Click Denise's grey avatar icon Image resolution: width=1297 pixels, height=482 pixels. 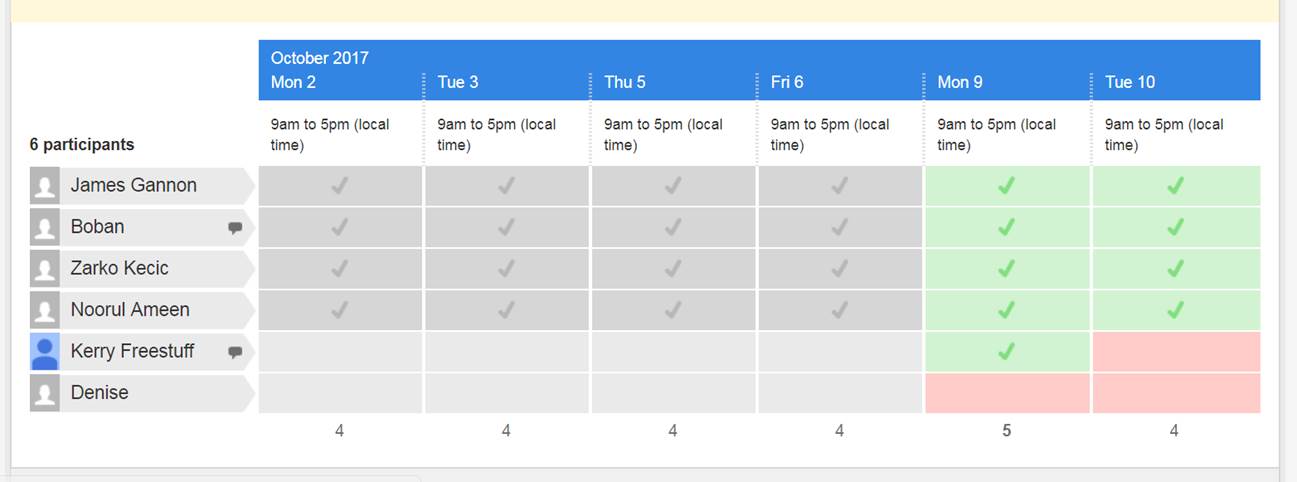click(45, 393)
